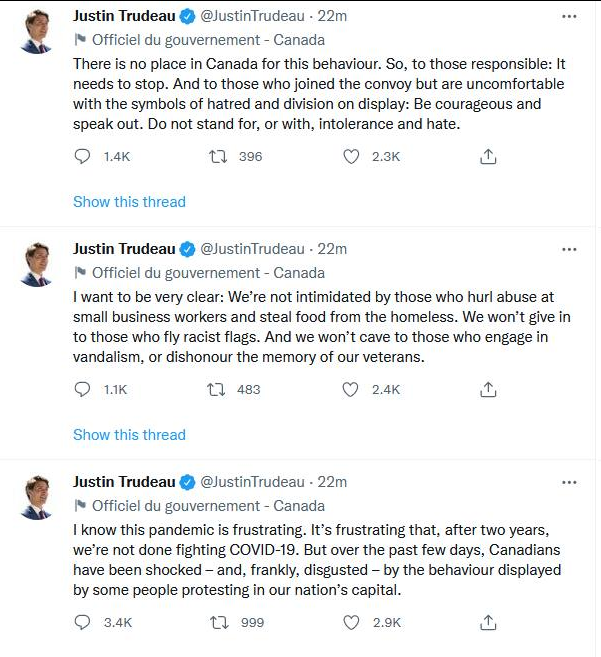The image size is (601, 657).
Task: Like the tweet with 2.3K likes
Action: pos(351,157)
